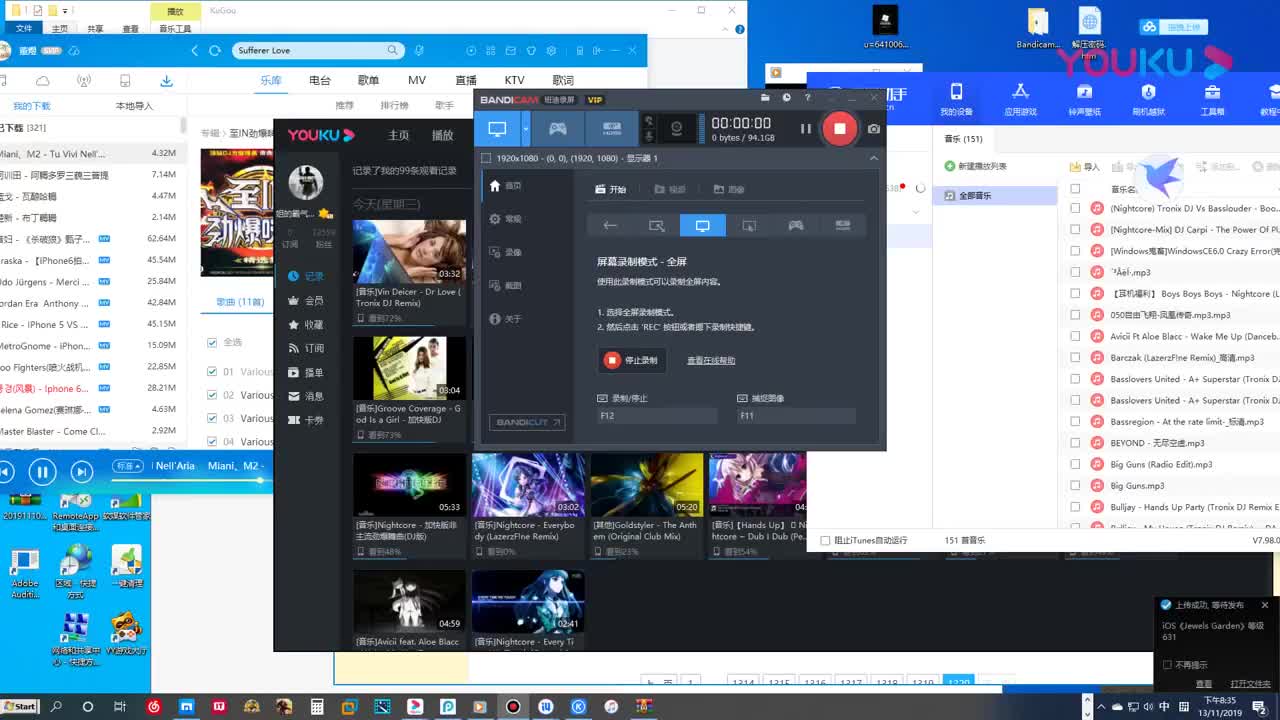Open Bandicam output folder icon
Screen dimensions: 1280x720
[765, 98]
